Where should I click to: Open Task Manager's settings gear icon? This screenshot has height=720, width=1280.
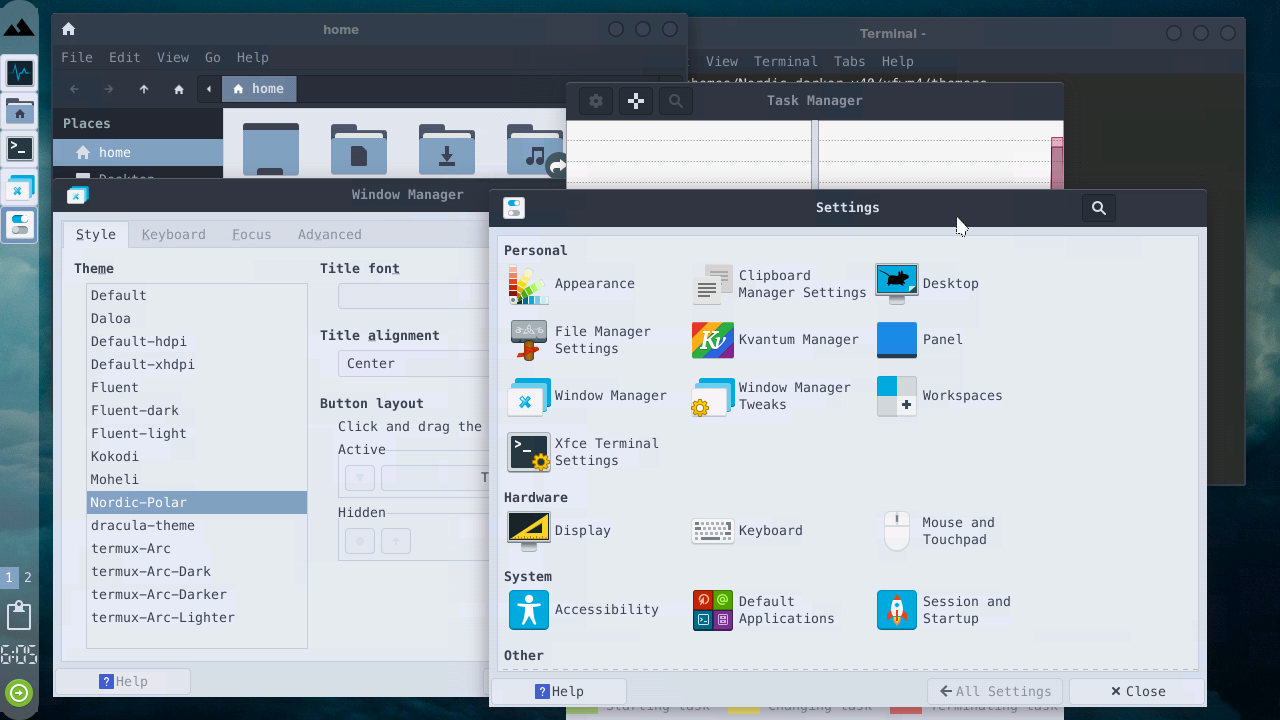(x=595, y=100)
